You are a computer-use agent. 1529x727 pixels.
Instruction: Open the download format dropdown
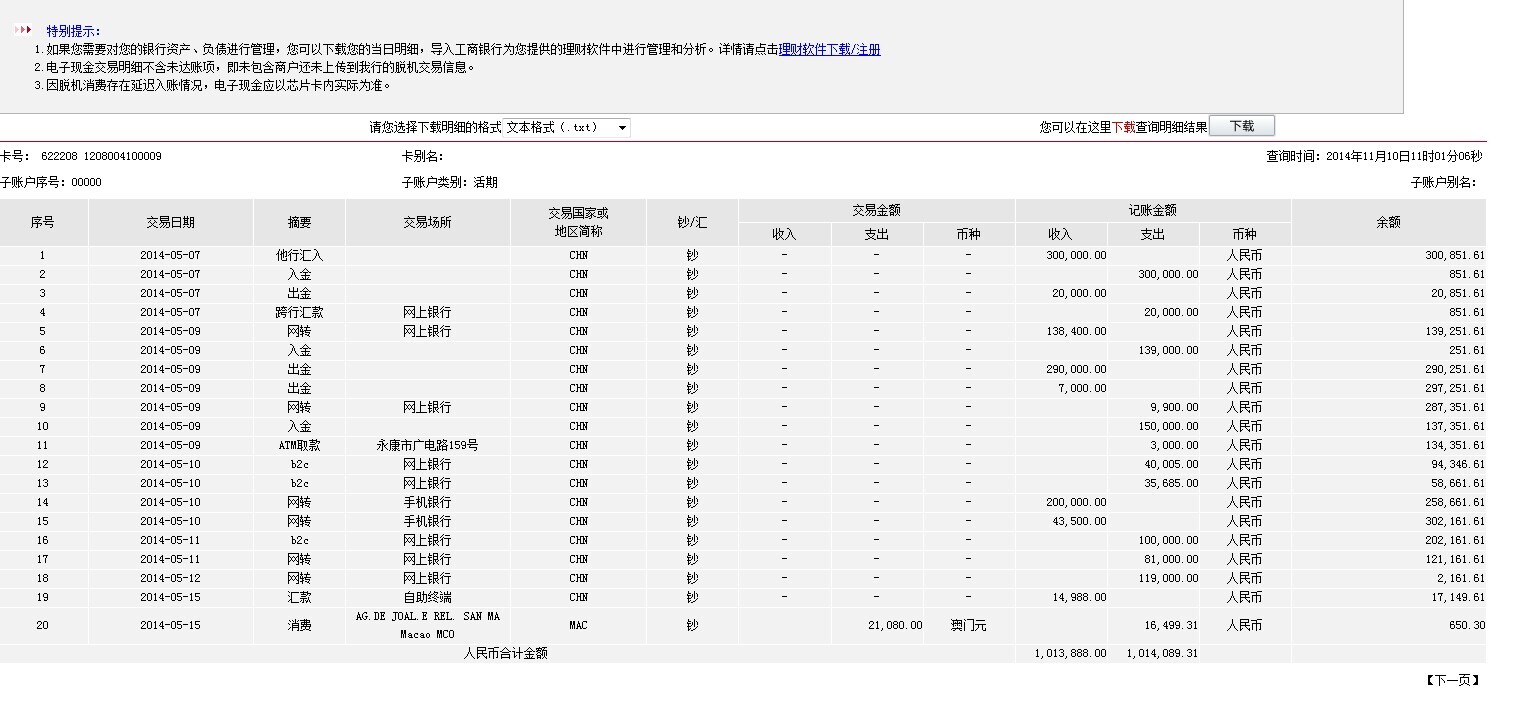tap(567, 128)
